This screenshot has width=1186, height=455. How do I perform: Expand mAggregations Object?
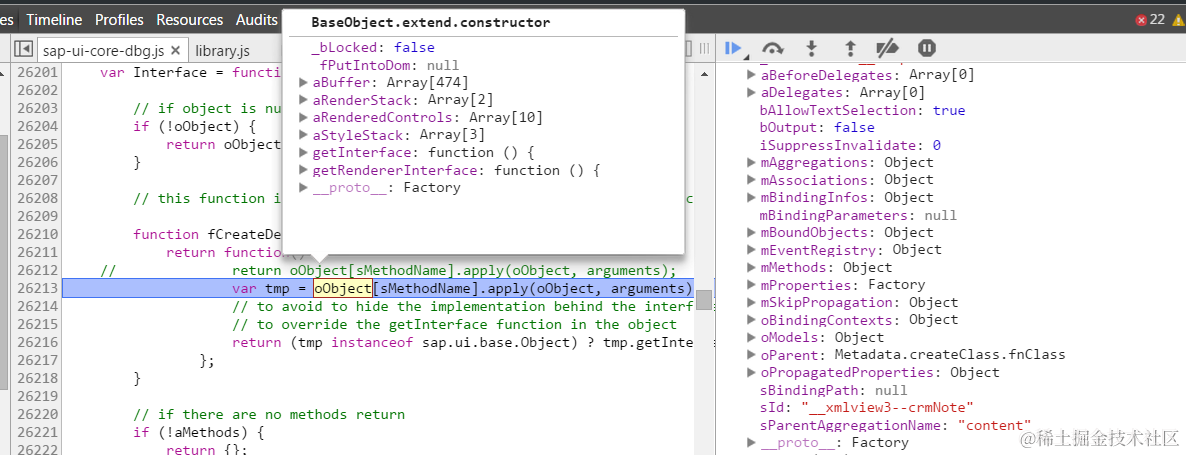(x=751, y=162)
